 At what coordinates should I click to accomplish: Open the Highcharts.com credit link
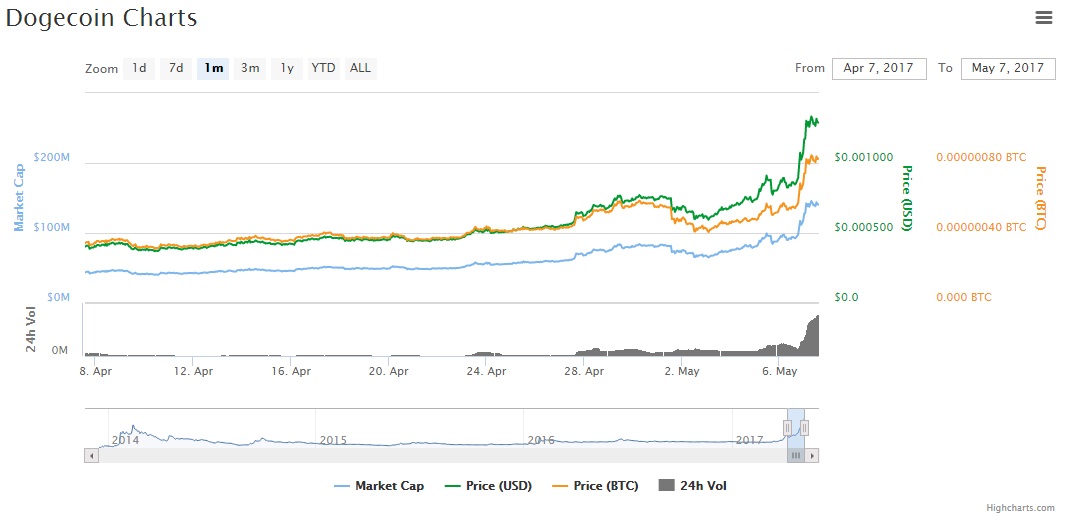(x=1020, y=508)
